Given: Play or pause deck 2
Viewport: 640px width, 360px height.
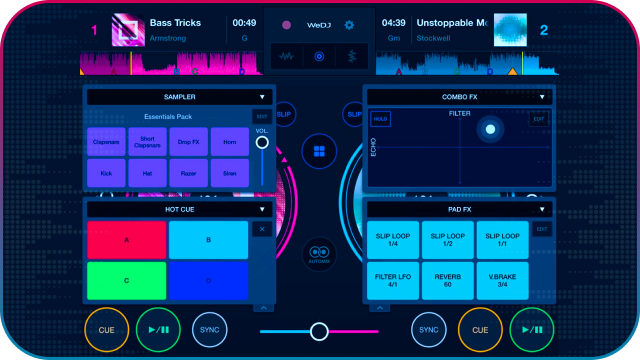Looking at the screenshot, I should (532, 330).
